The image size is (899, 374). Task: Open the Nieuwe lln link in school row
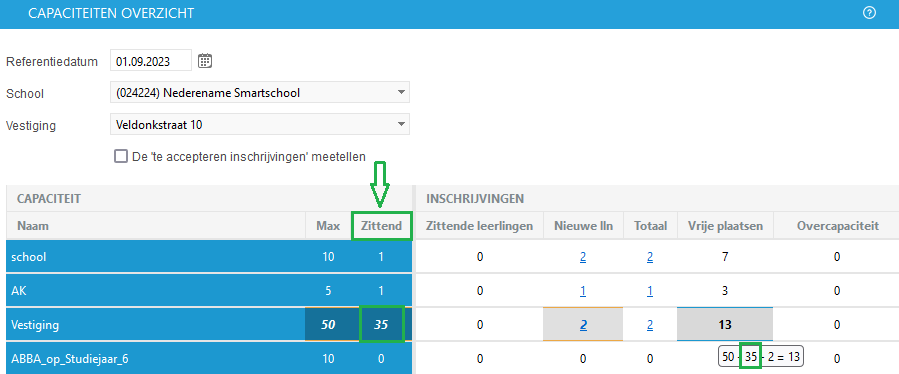(583, 257)
